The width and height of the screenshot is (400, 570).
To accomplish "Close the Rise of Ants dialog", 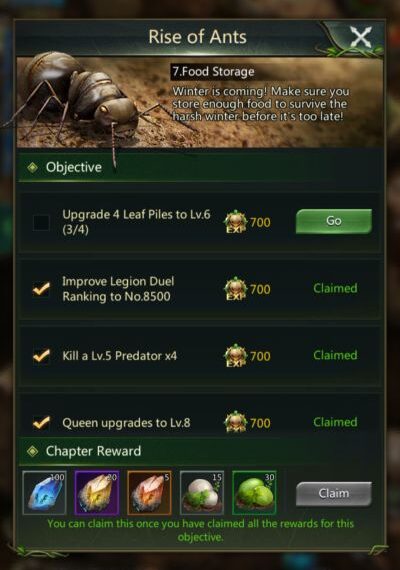I will tap(361, 37).
